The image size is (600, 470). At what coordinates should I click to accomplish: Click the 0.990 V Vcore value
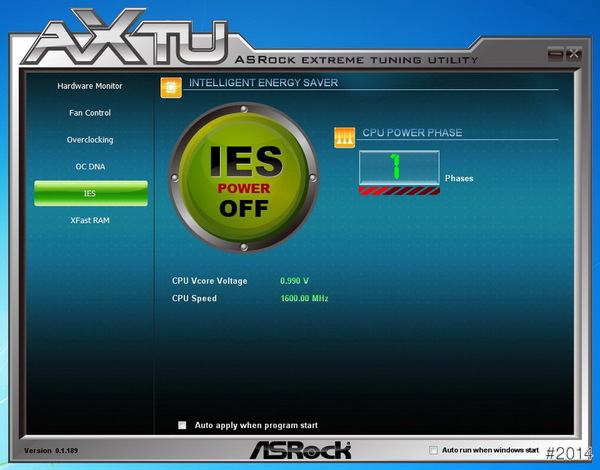pyautogui.click(x=294, y=281)
